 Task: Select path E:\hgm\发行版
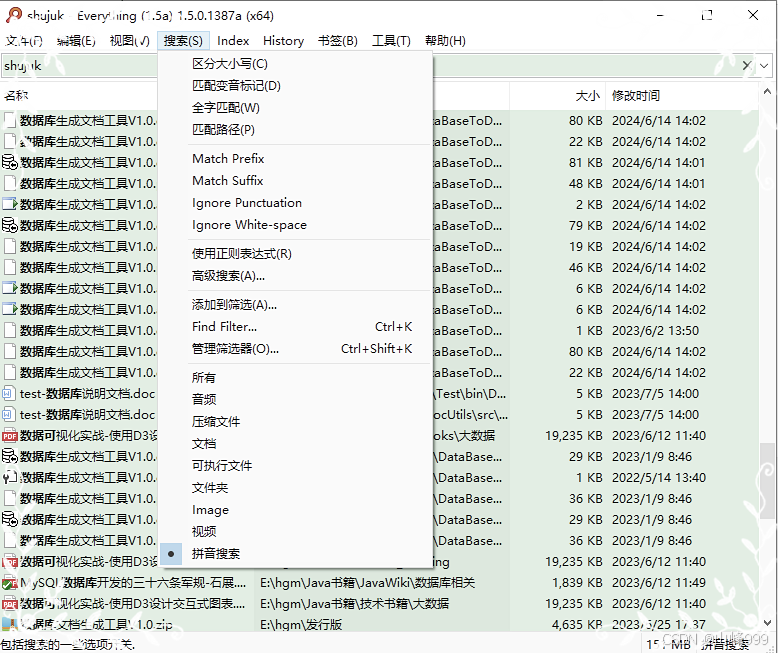click(301, 624)
